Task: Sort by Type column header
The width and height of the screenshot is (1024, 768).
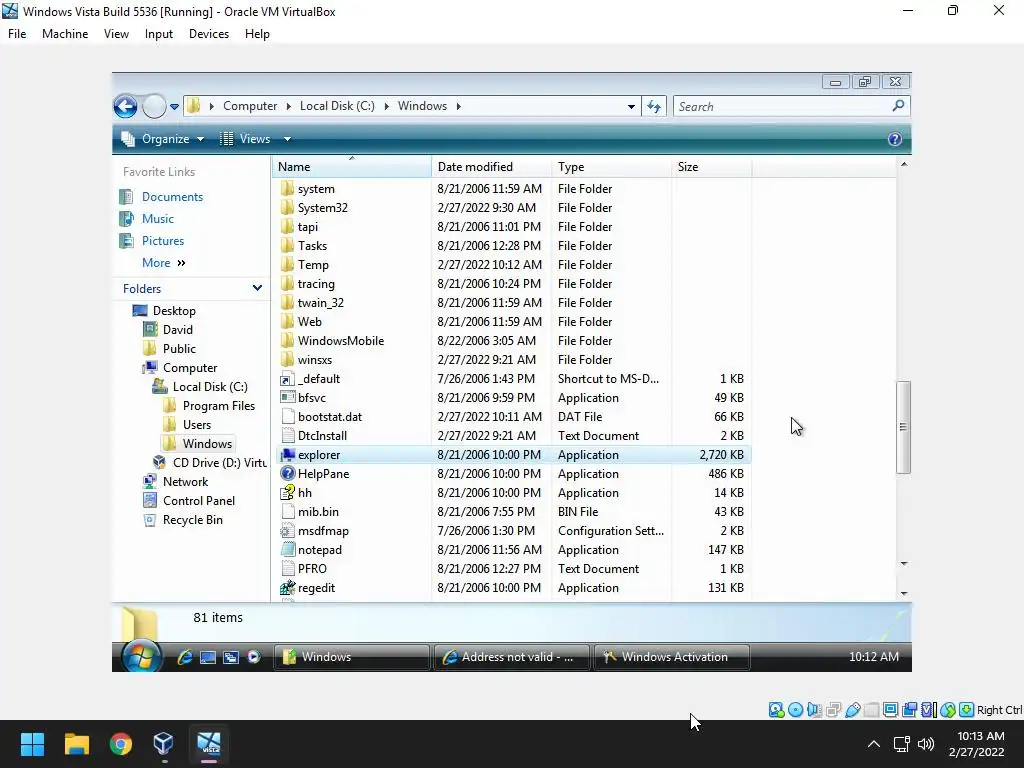Action: [611, 167]
